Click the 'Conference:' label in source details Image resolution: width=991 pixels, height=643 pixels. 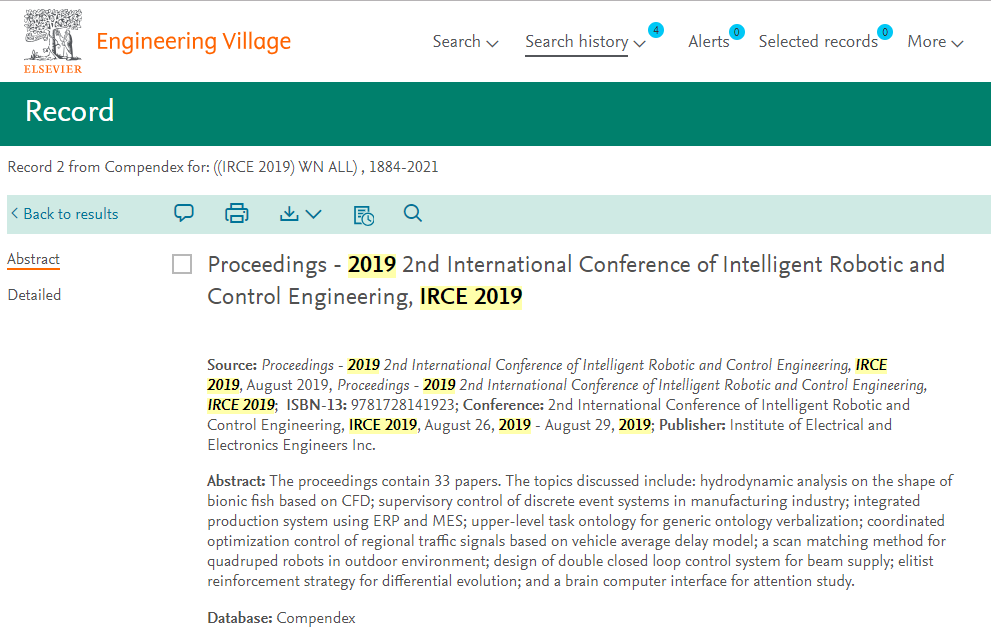tap(503, 405)
